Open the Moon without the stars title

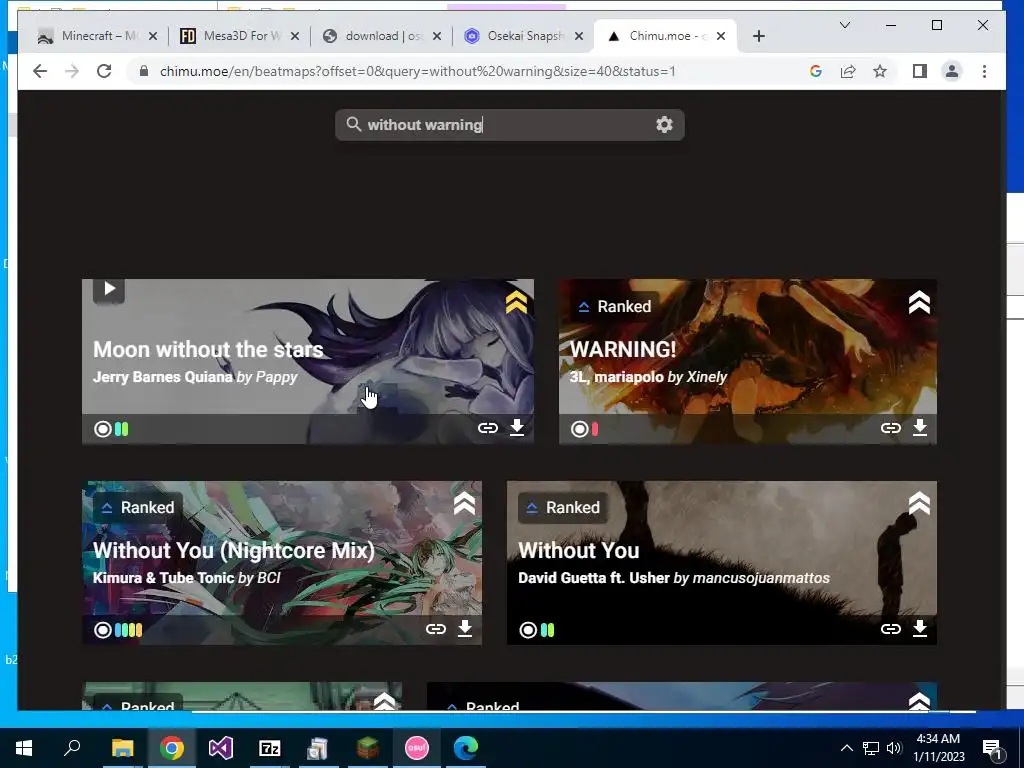[x=208, y=349]
